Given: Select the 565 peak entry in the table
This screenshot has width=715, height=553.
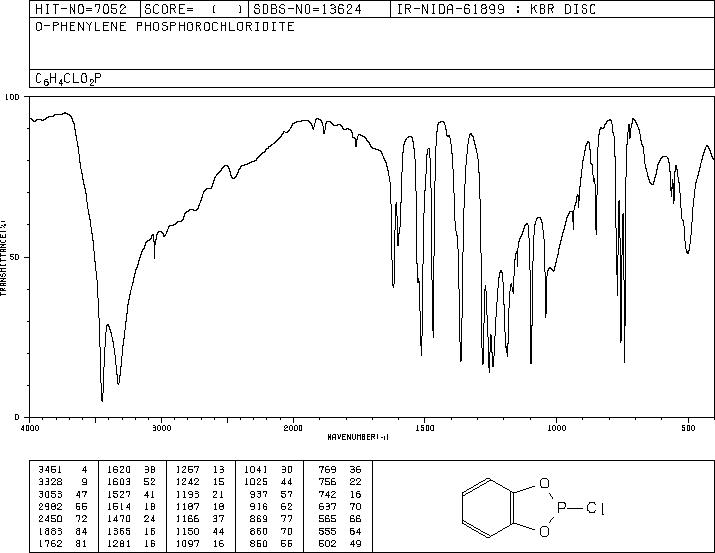Looking at the screenshot, I should point(340,519).
